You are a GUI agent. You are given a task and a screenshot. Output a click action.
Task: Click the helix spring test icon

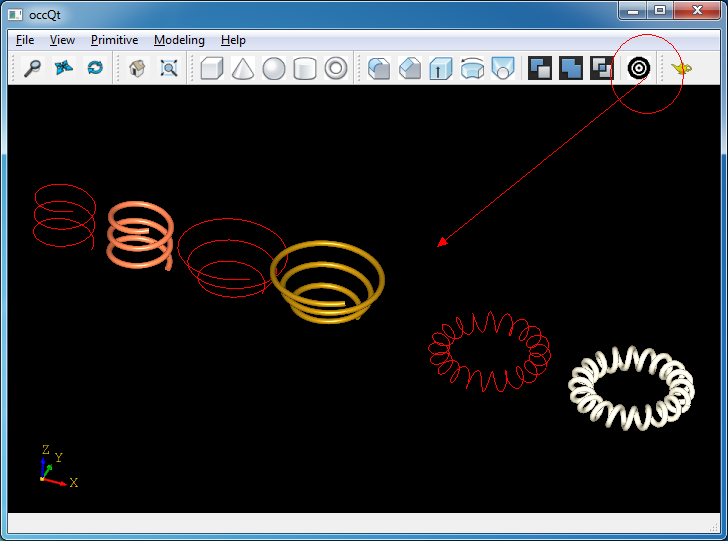pos(639,68)
